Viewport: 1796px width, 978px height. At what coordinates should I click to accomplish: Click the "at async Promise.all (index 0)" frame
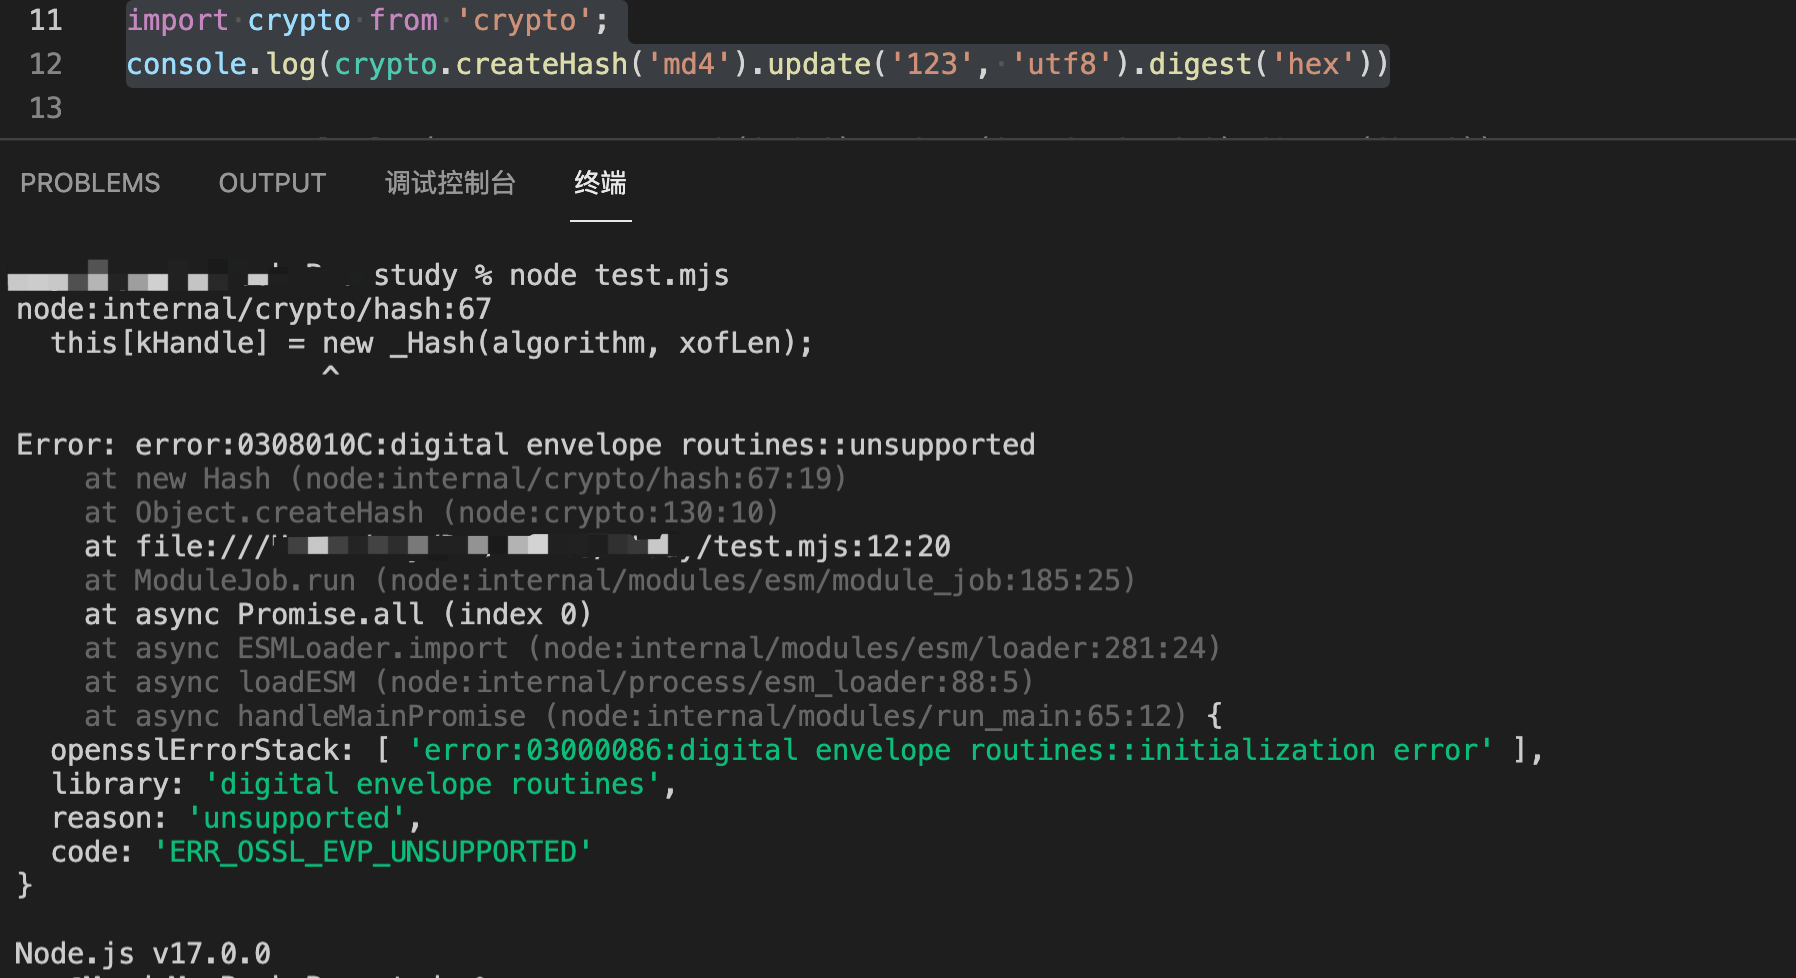coord(338,615)
